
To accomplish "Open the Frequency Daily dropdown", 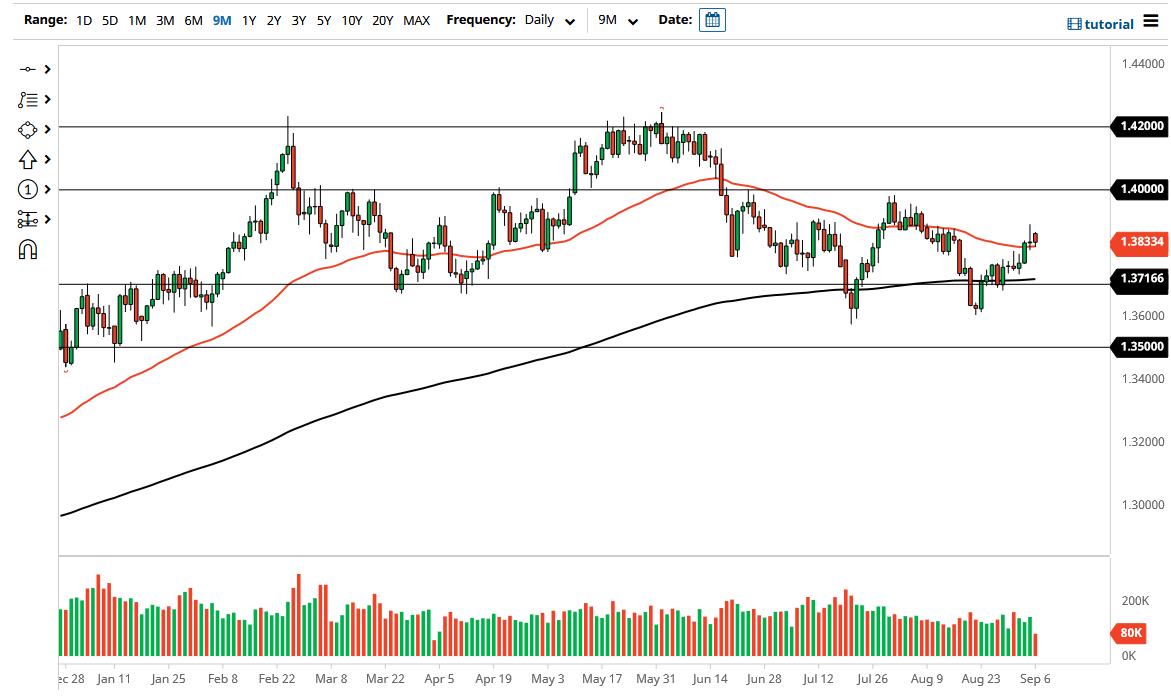I will (548, 20).
